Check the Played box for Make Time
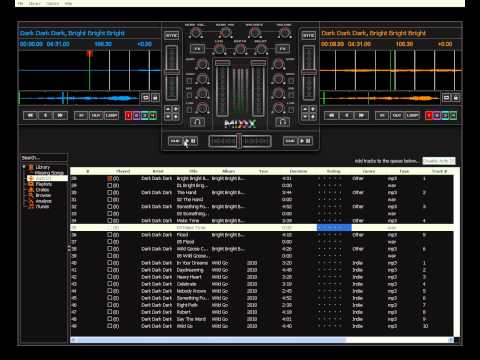 (x=109, y=221)
